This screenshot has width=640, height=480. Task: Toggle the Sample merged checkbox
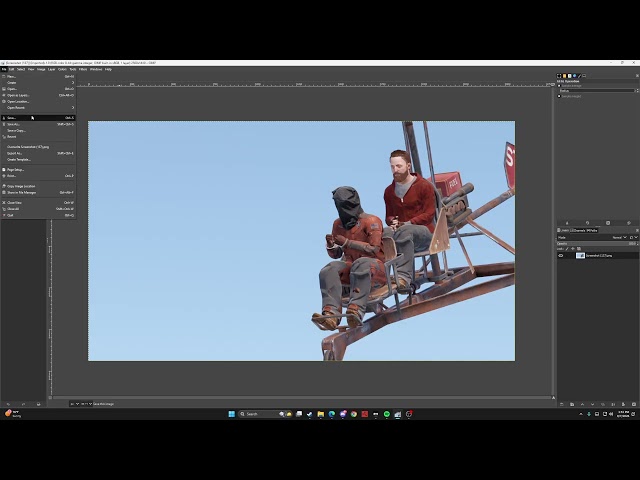[559, 96]
